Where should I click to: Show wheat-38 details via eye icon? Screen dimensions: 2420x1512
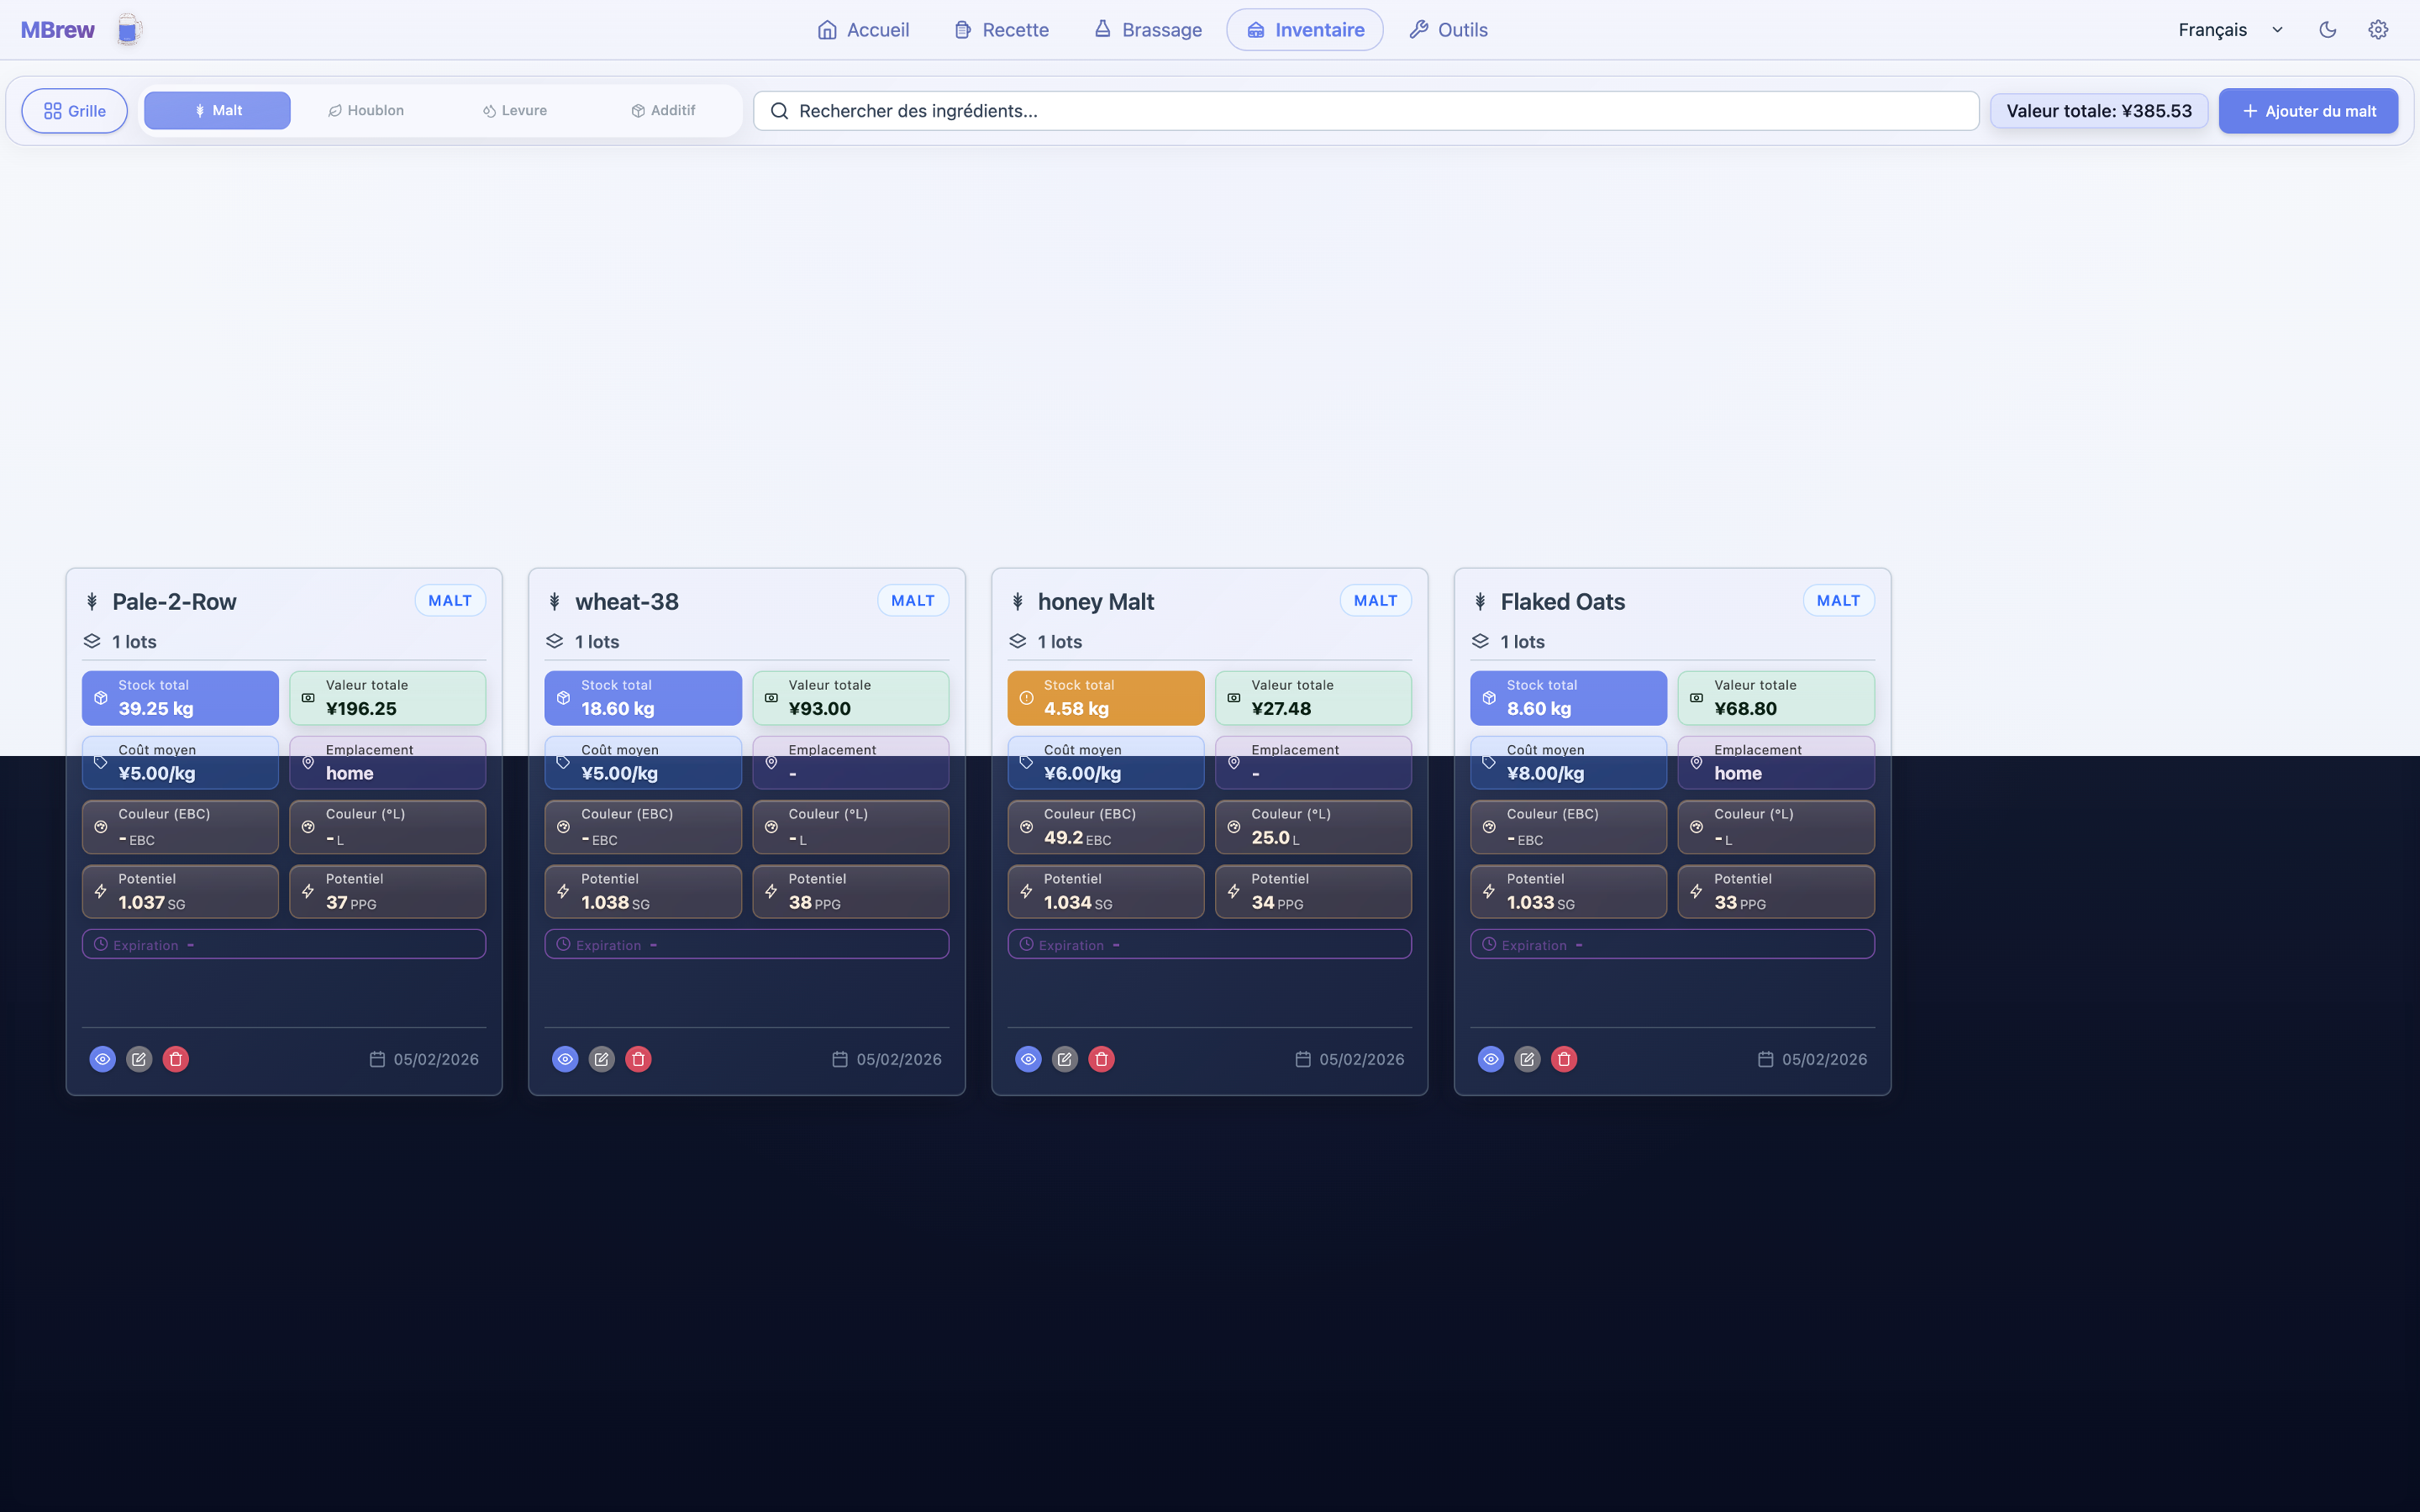tap(565, 1059)
